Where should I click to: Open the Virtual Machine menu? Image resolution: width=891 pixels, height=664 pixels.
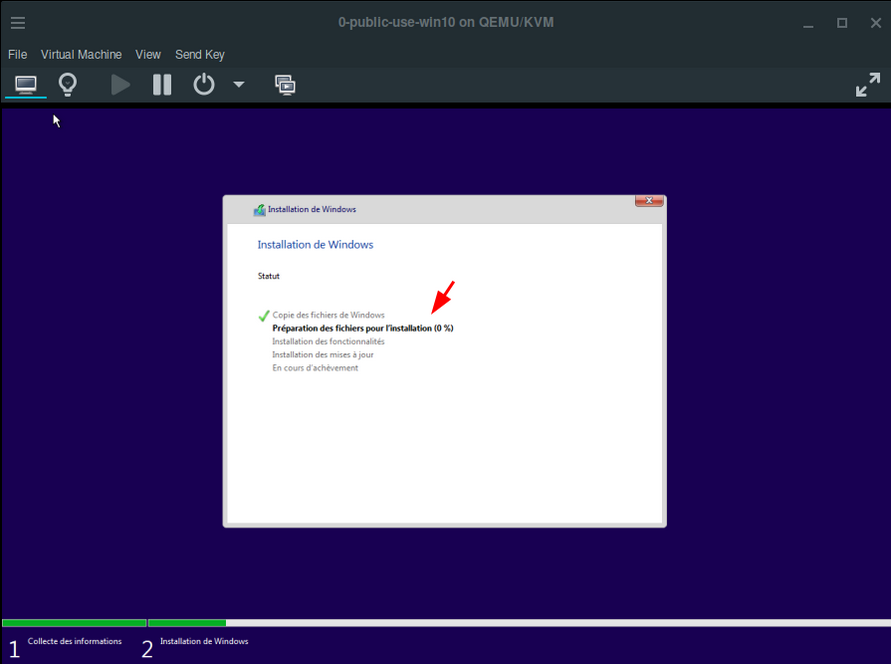[81, 55]
